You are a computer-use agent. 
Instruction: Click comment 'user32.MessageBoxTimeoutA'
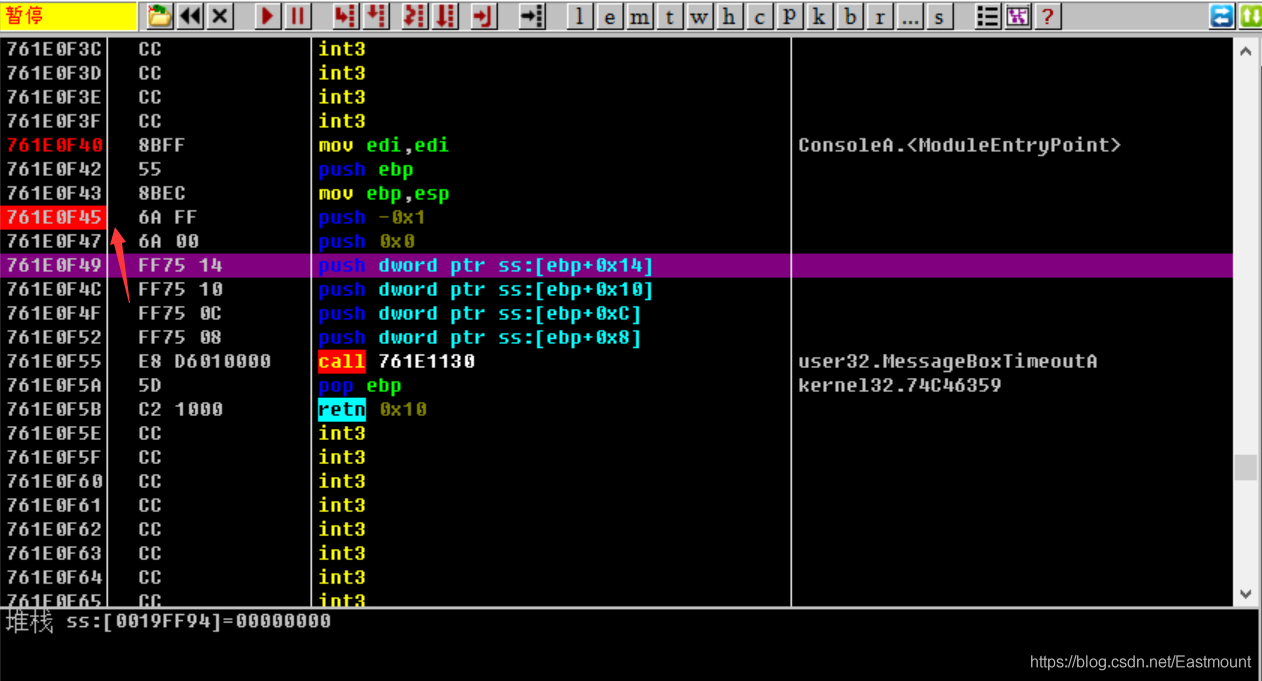[948, 361]
